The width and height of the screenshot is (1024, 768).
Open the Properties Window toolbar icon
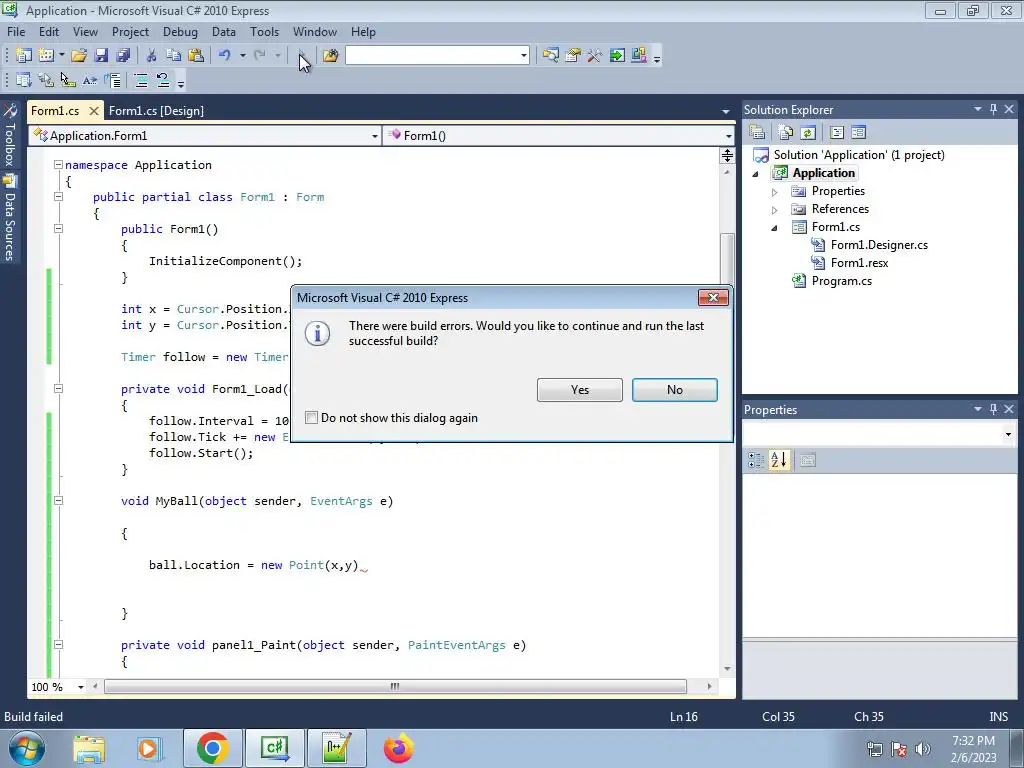(573, 56)
